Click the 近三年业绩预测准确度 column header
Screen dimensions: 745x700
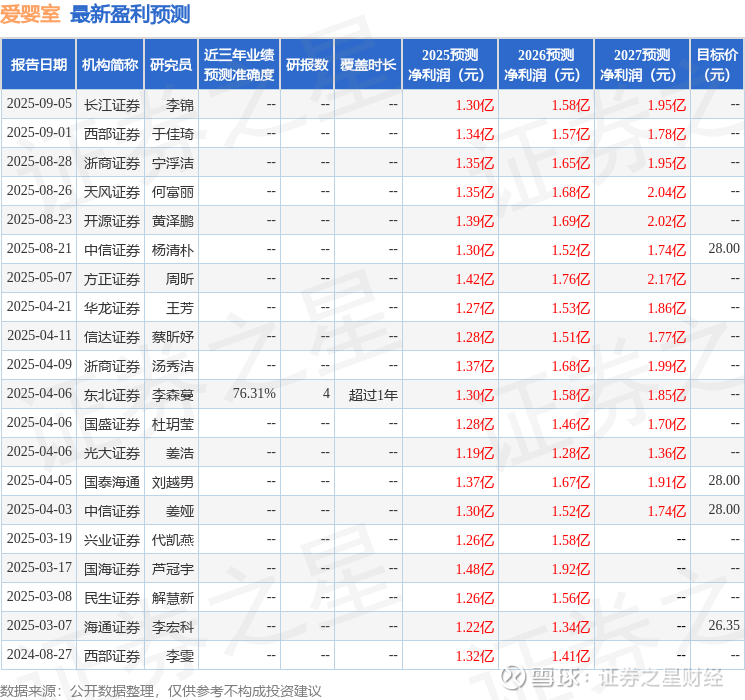pos(239,65)
